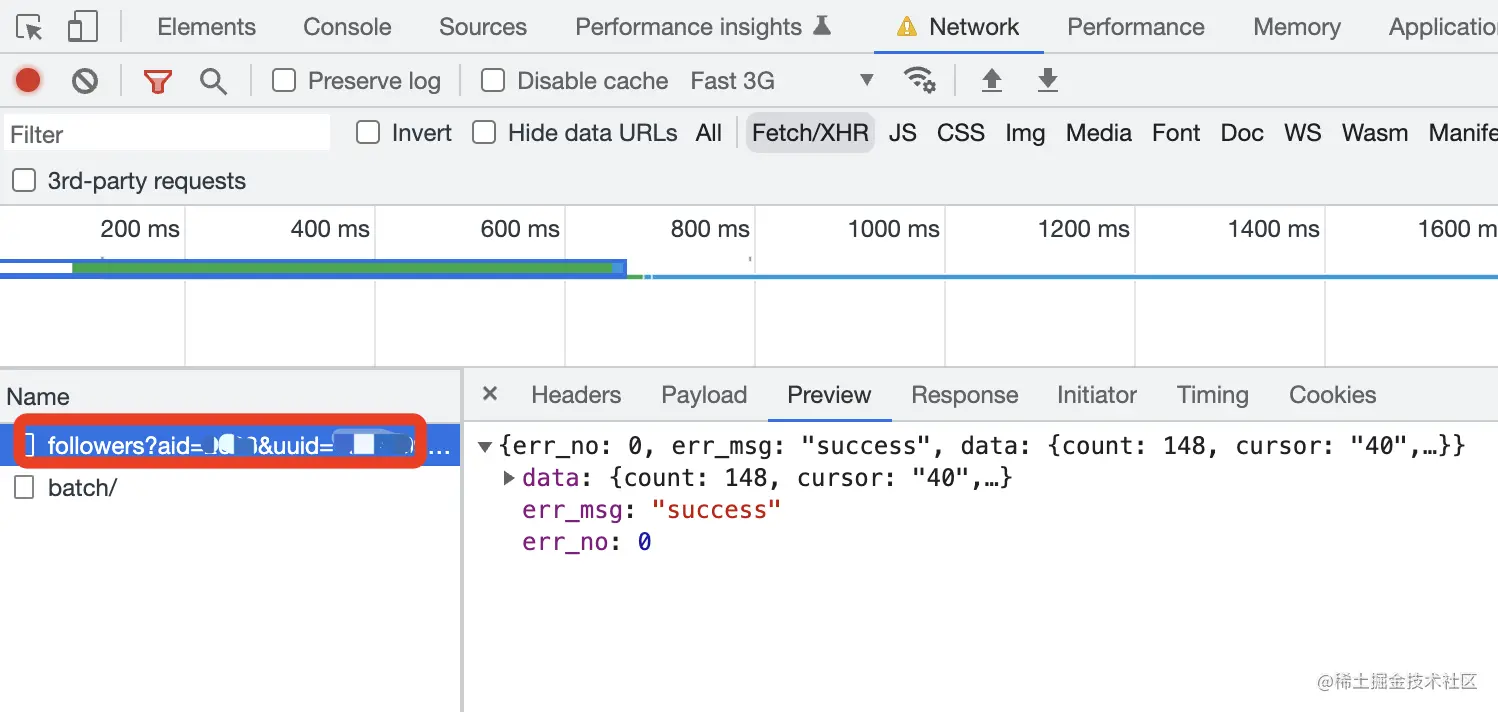1498x712 pixels.
Task: Collapse the root response object triangle
Action: tap(485, 446)
